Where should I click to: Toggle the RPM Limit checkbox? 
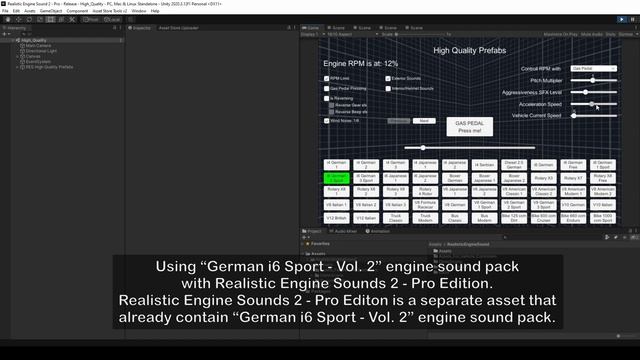pyautogui.click(x=327, y=78)
